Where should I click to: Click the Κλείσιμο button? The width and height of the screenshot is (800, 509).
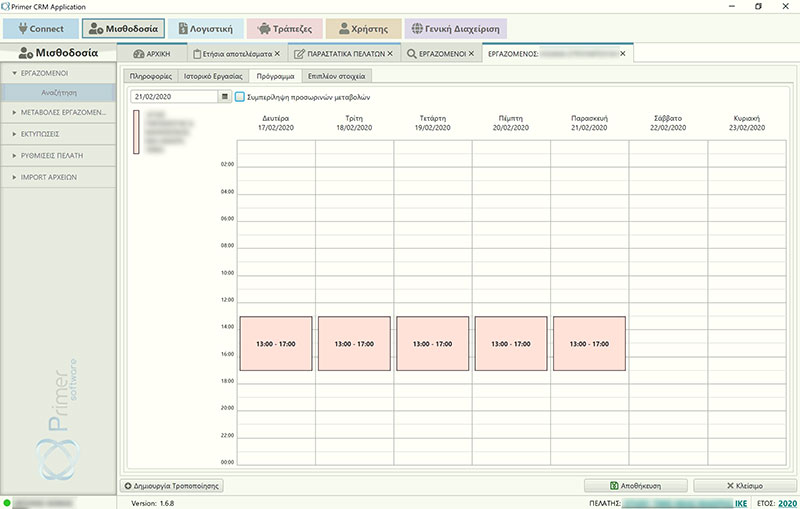point(745,486)
